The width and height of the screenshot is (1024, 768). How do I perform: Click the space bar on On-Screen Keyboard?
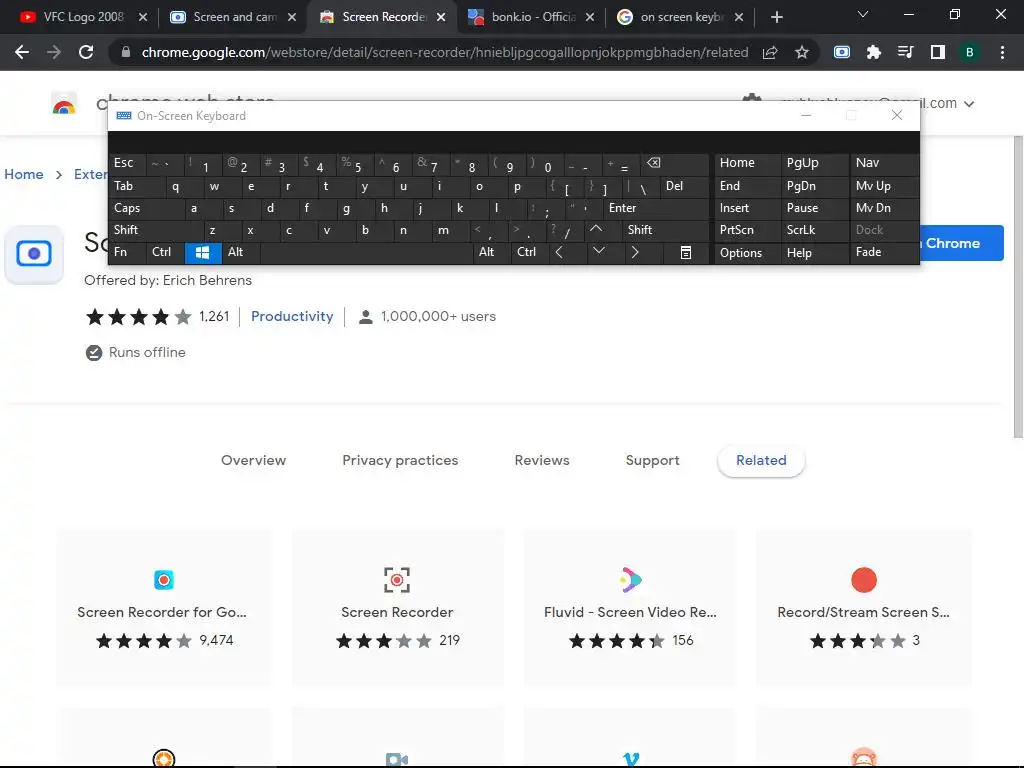pos(367,252)
